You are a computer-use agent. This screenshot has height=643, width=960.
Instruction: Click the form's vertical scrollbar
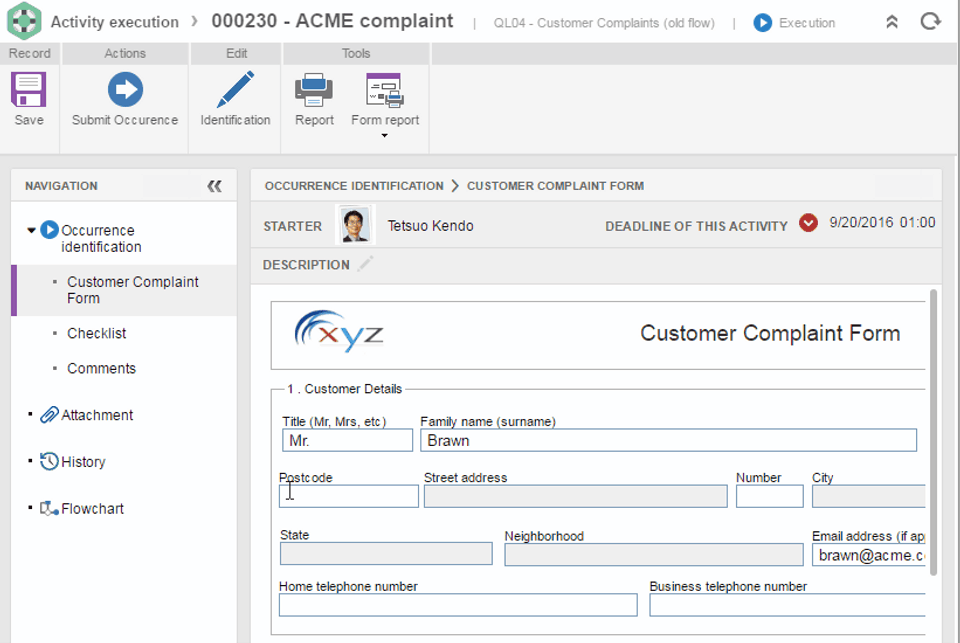point(933,430)
